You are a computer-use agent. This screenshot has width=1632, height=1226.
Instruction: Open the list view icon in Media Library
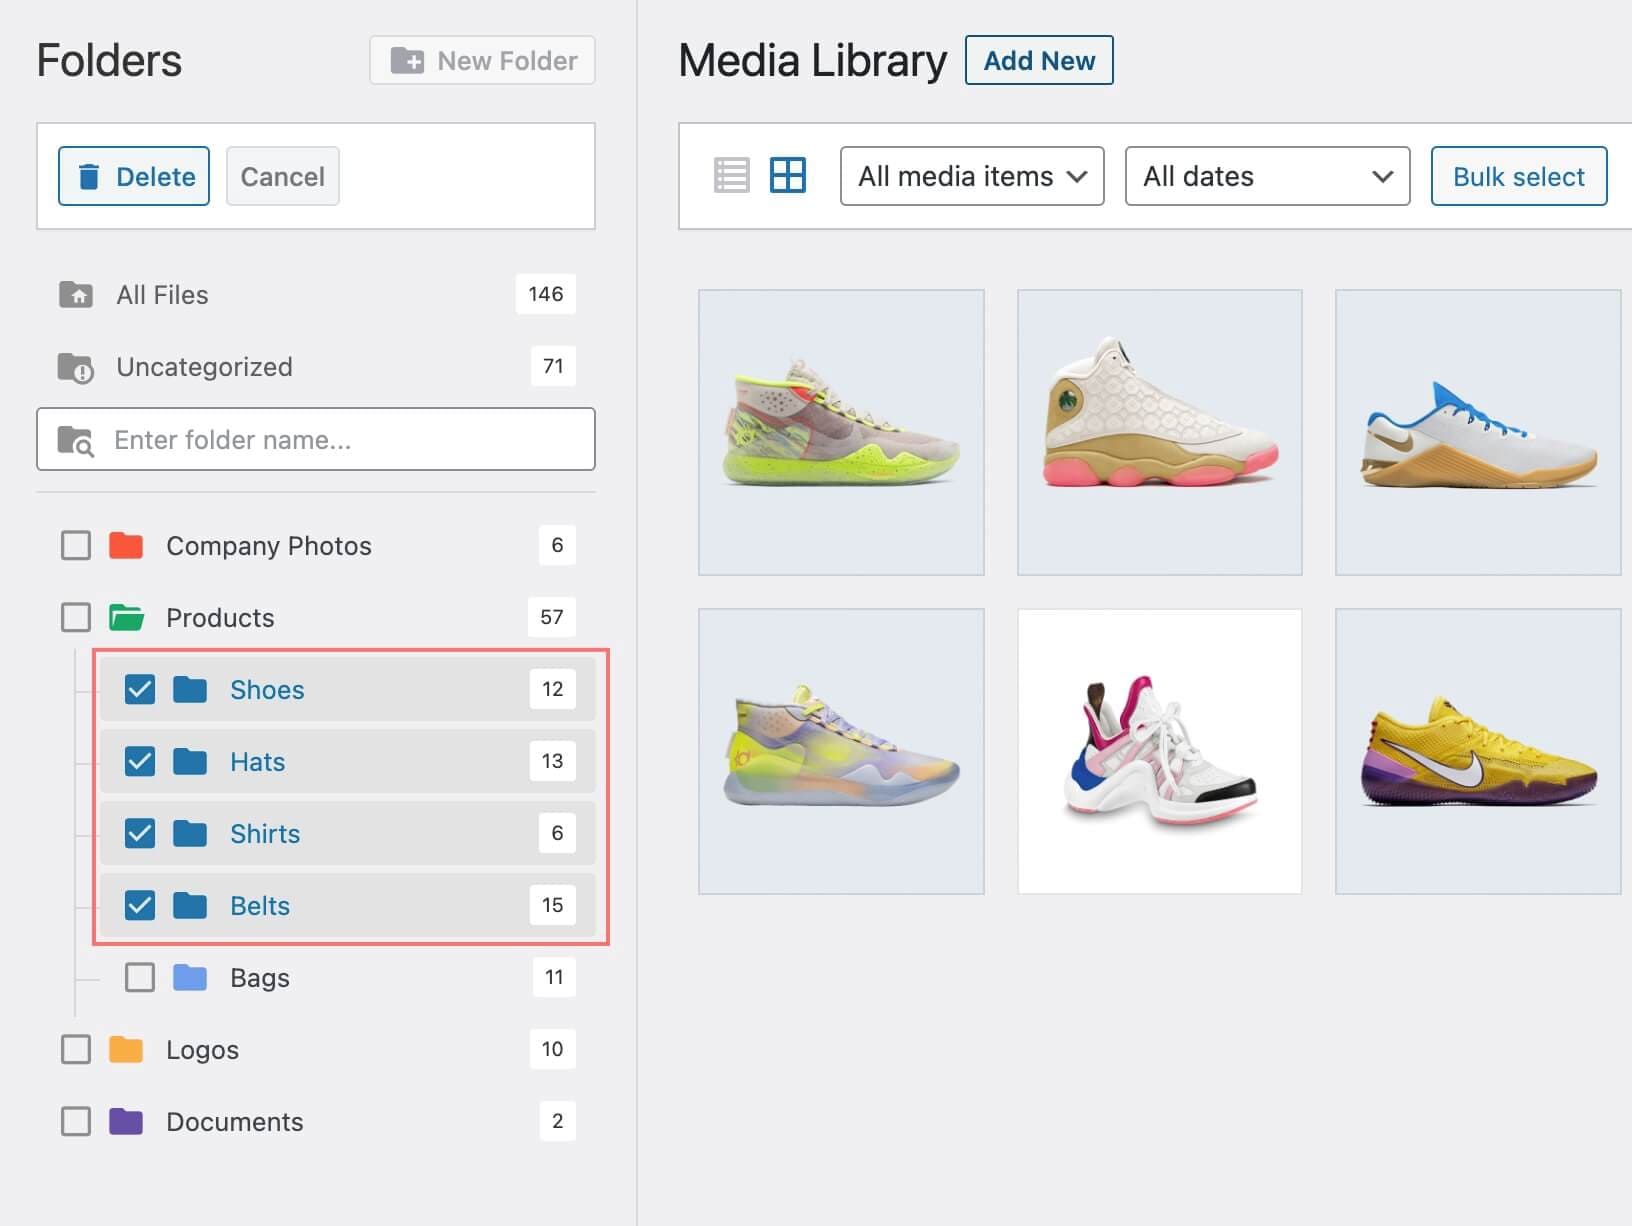[731, 175]
